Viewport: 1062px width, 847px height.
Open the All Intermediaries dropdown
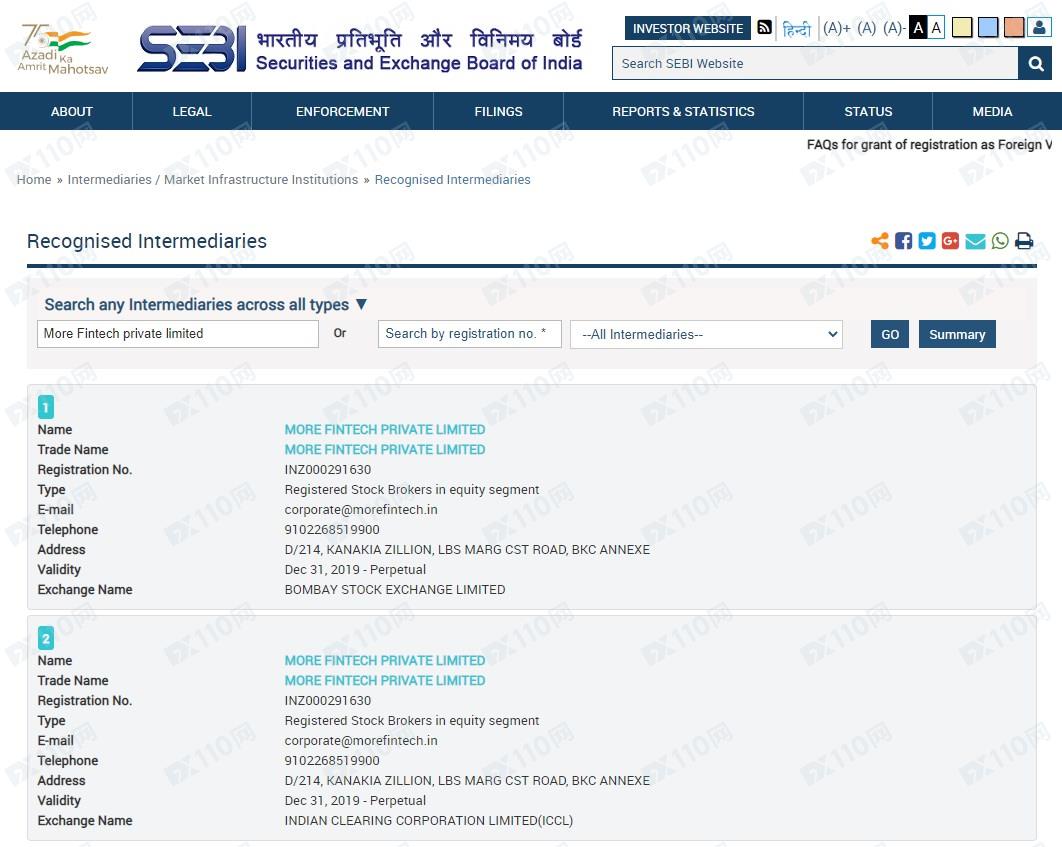click(706, 334)
